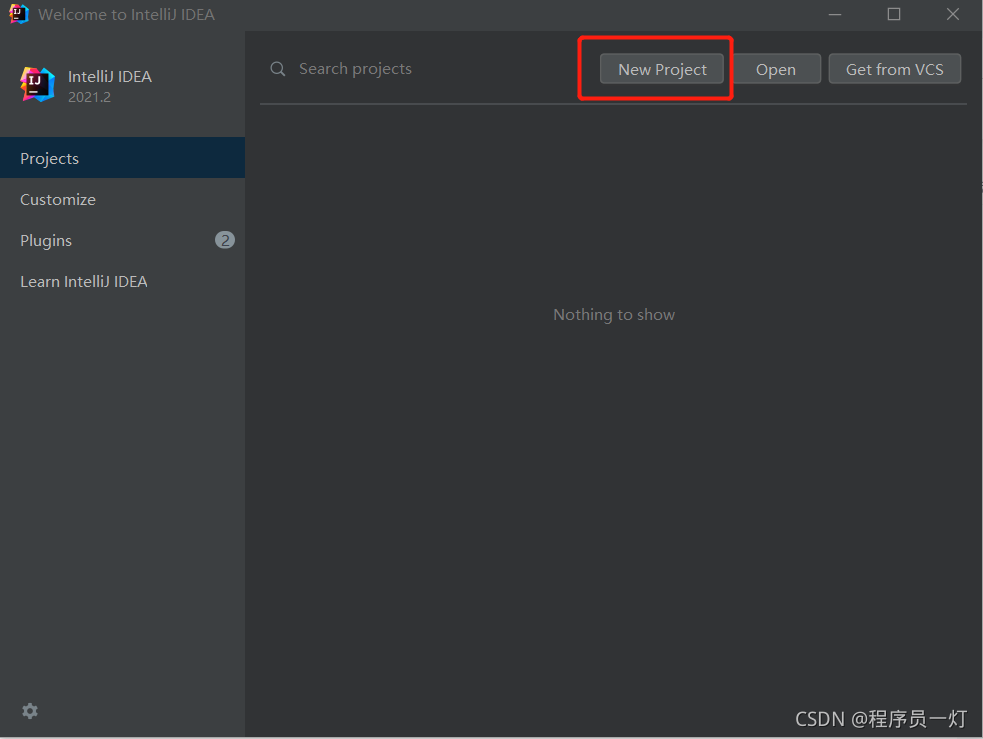Screen dimensions: 983x739
Task: Go to Learn IntelliJ IDEA
Action: click(x=122, y=281)
